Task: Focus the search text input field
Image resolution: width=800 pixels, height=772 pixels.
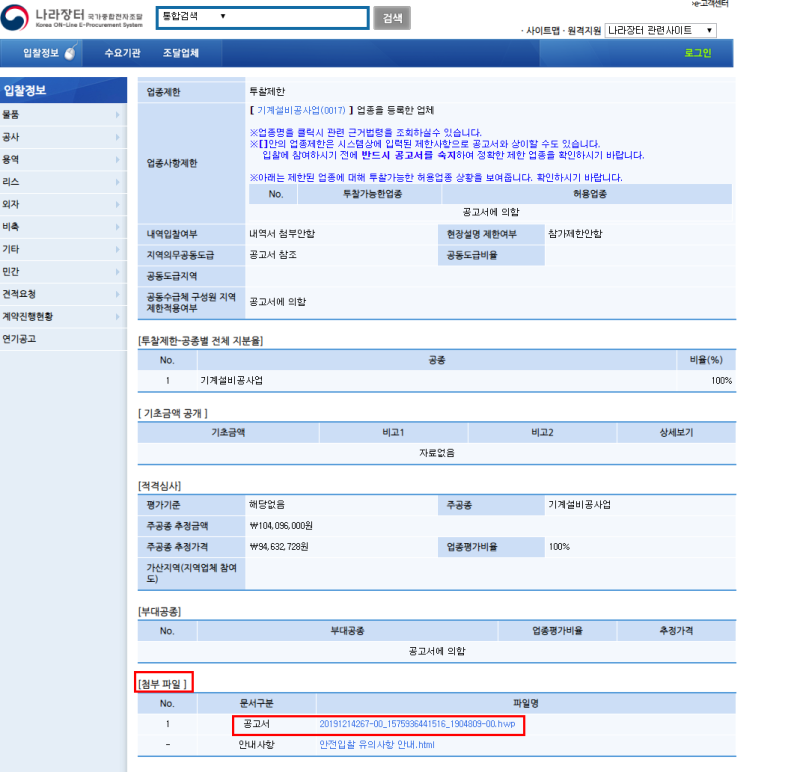Action: [x=297, y=17]
